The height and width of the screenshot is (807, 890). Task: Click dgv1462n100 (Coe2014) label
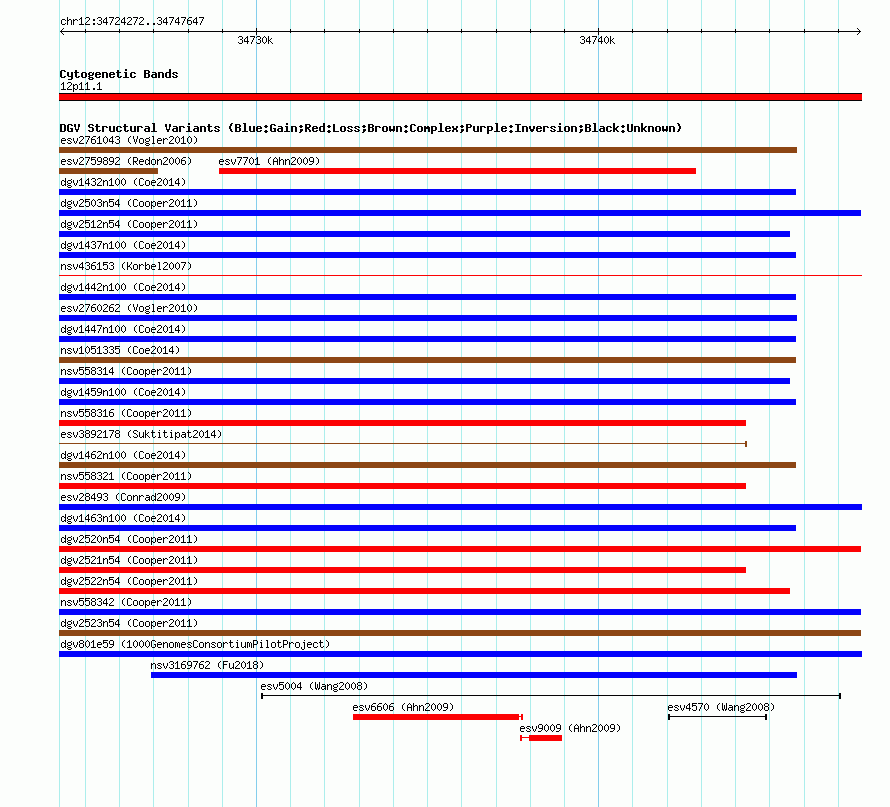click(x=123, y=455)
